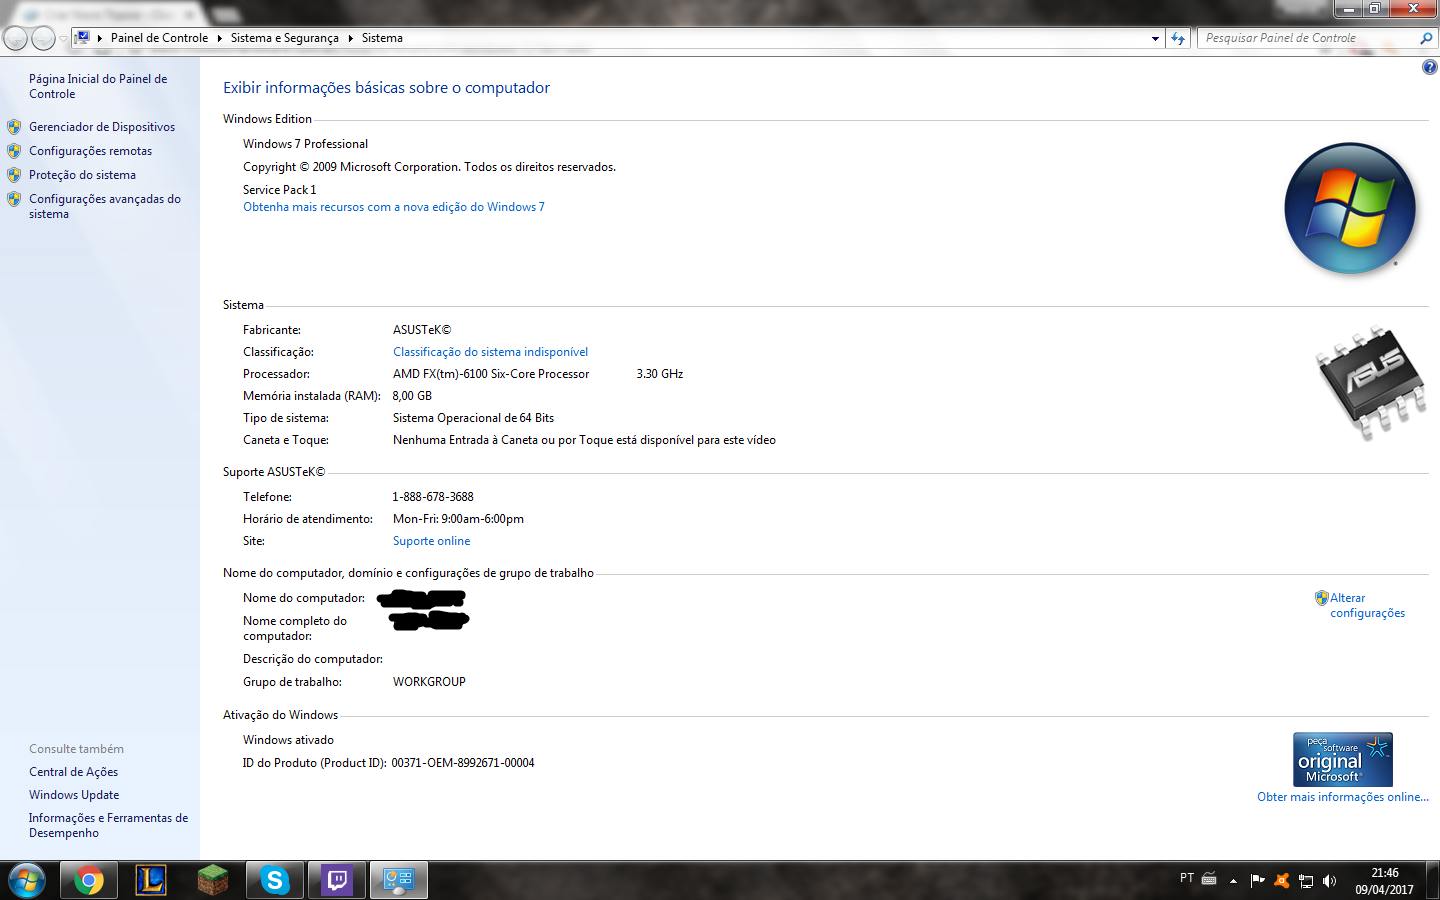
Task: Open Informações e Ferramentas de Desempenho
Action: pos(108,825)
